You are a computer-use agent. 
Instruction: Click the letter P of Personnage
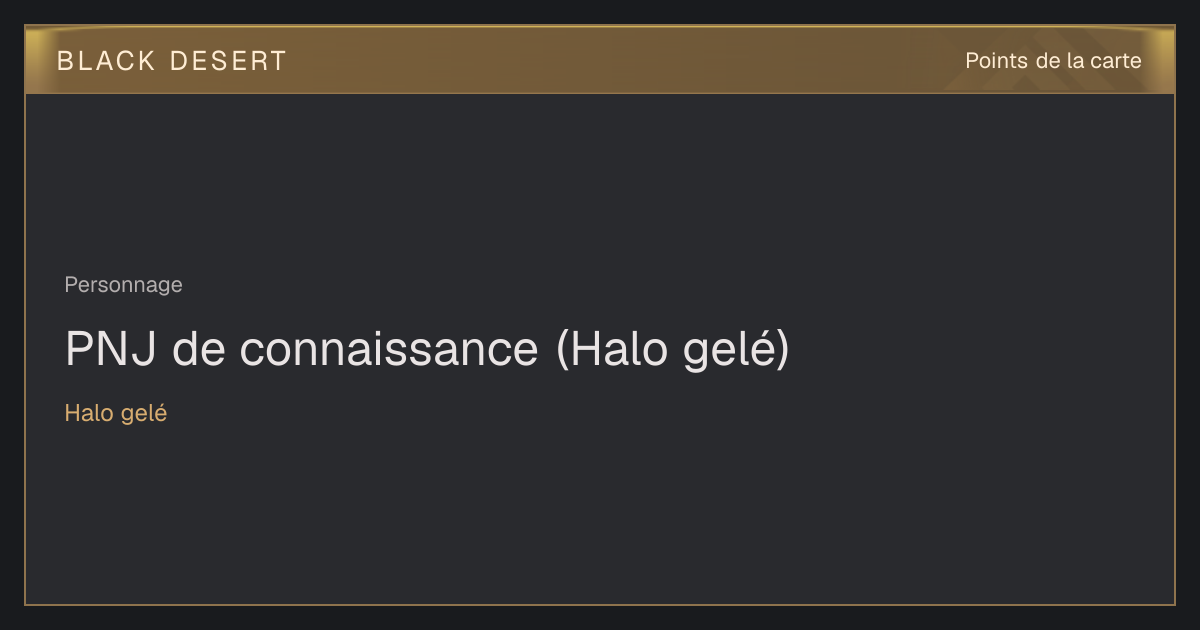[71, 285]
